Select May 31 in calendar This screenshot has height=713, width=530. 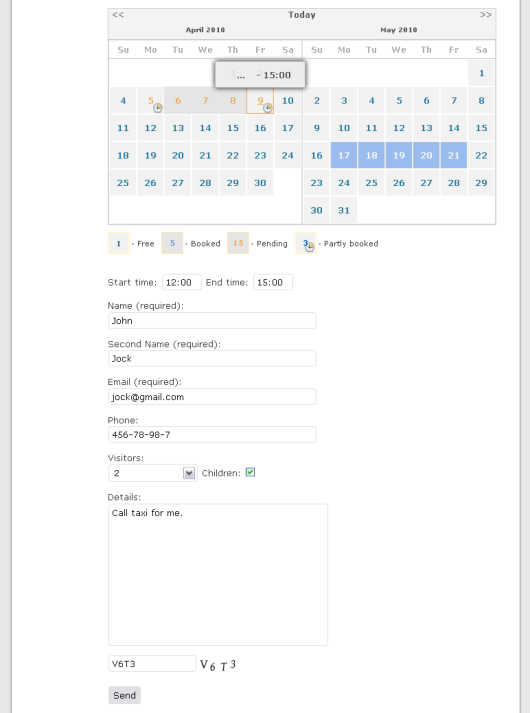point(344,211)
